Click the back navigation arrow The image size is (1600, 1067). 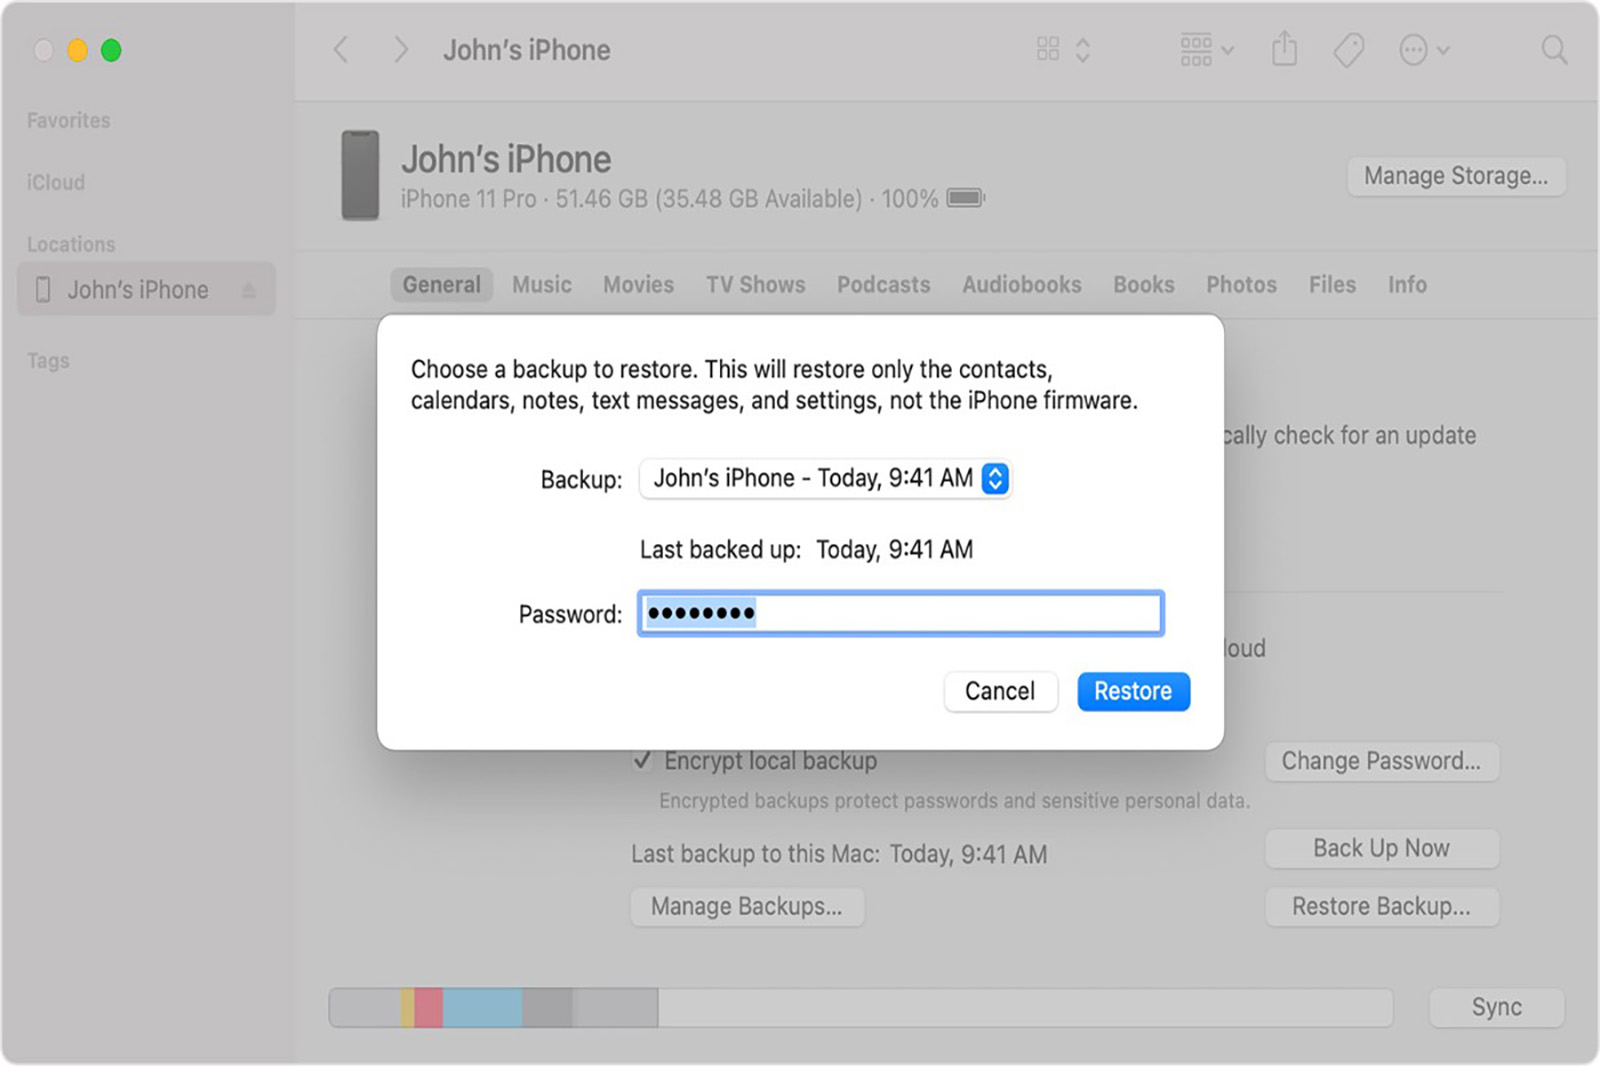pyautogui.click(x=340, y=49)
